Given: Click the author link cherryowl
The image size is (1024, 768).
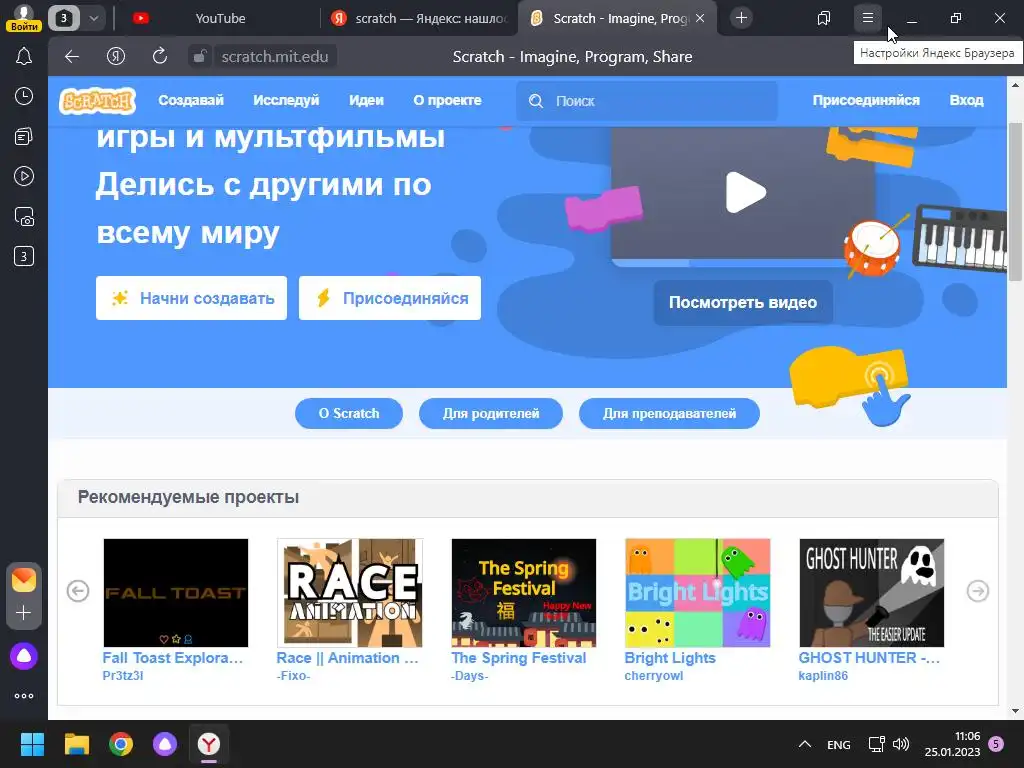Looking at the screenshot, I should [654, 676].
